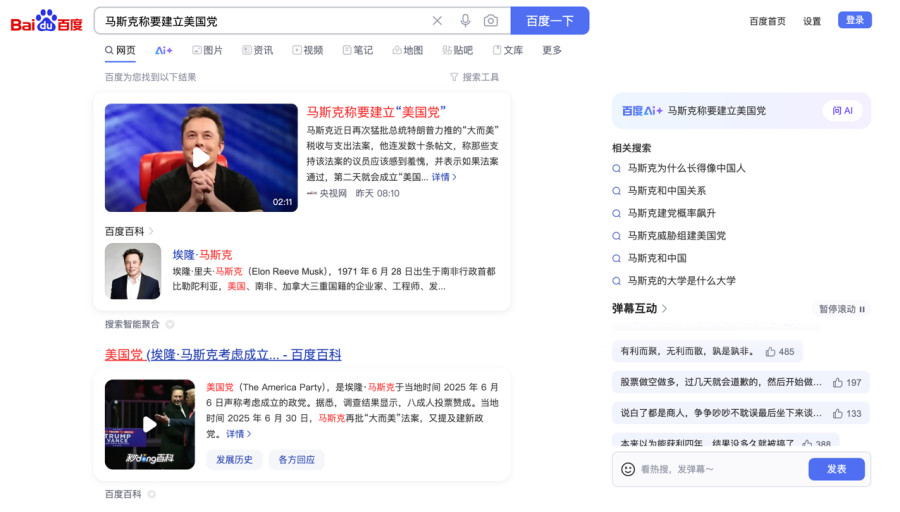Click the 百度一下 search button
This screenshot has width=900, height=512.
coord(549,21)
